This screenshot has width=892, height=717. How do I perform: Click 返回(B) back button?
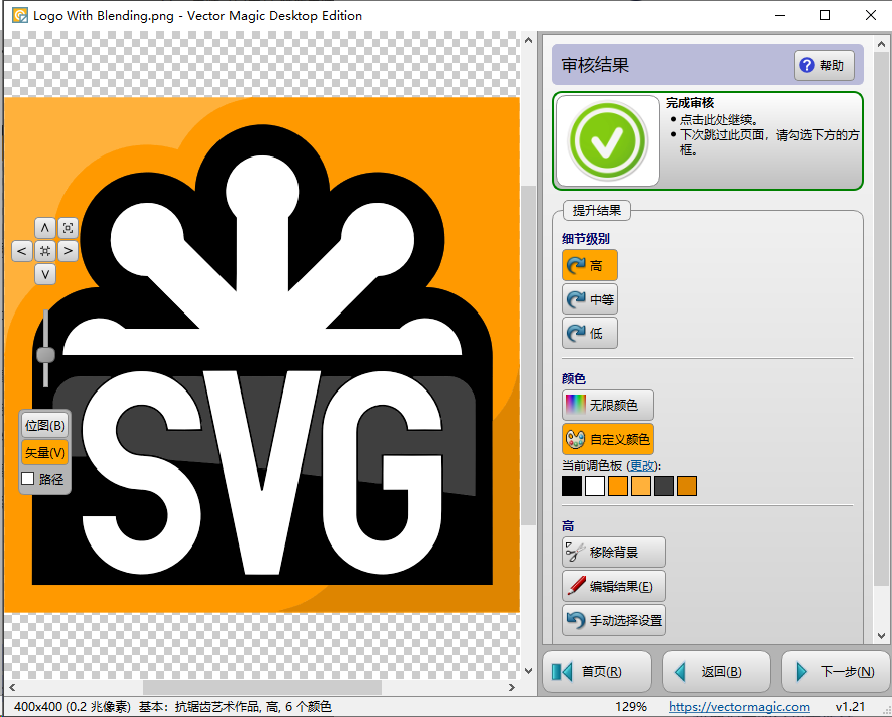tap(716, 671)
